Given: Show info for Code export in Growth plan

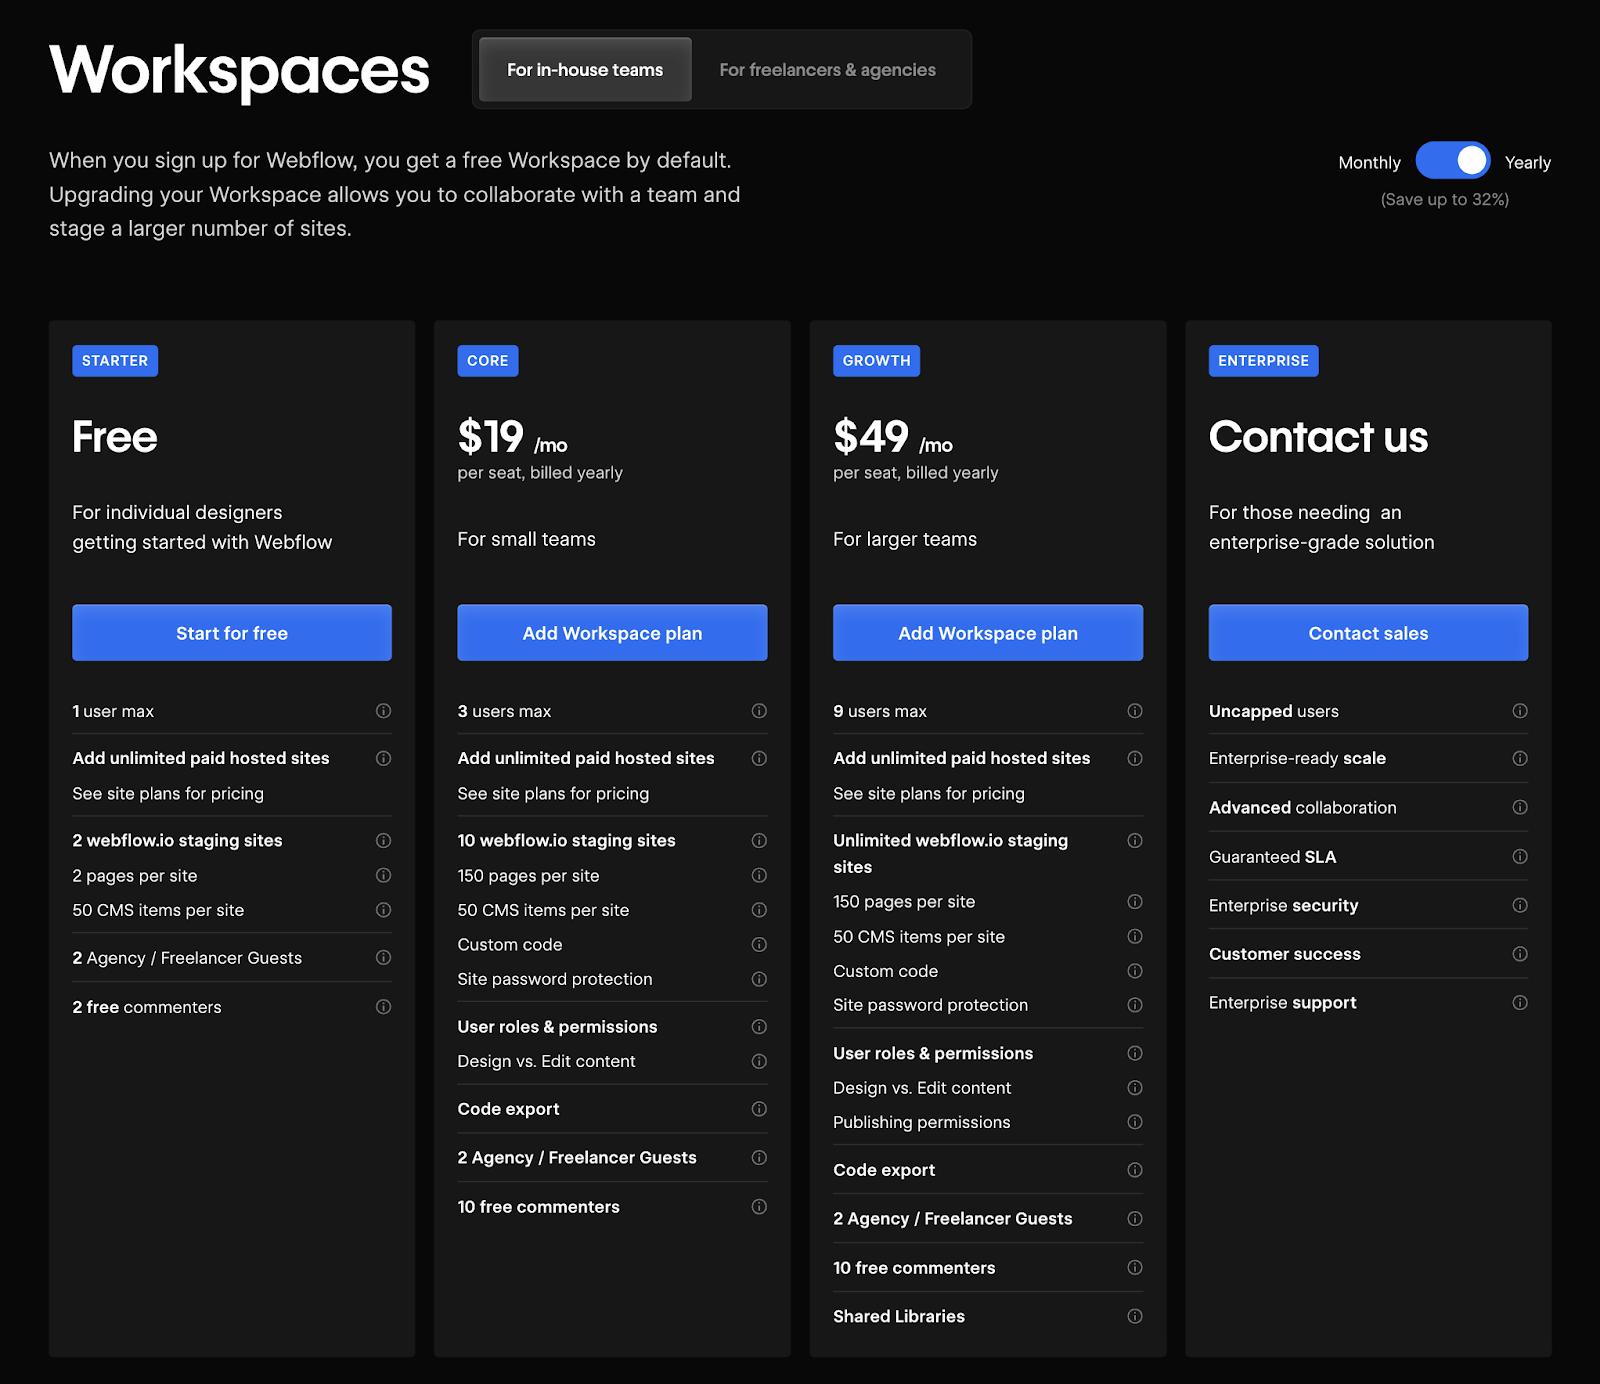Looking at the screenshot, I should point(1135,1170).
